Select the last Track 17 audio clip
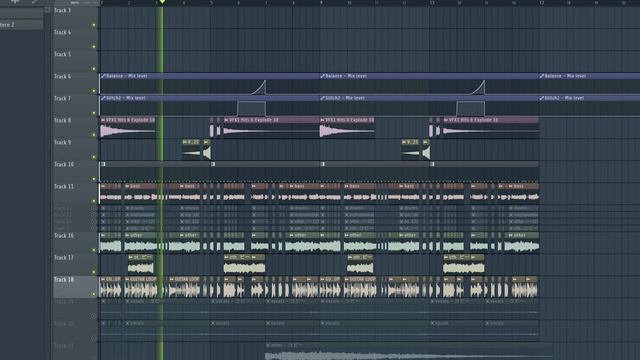The height and width of the screenshot is (360, 640). (x=464, y=264)
